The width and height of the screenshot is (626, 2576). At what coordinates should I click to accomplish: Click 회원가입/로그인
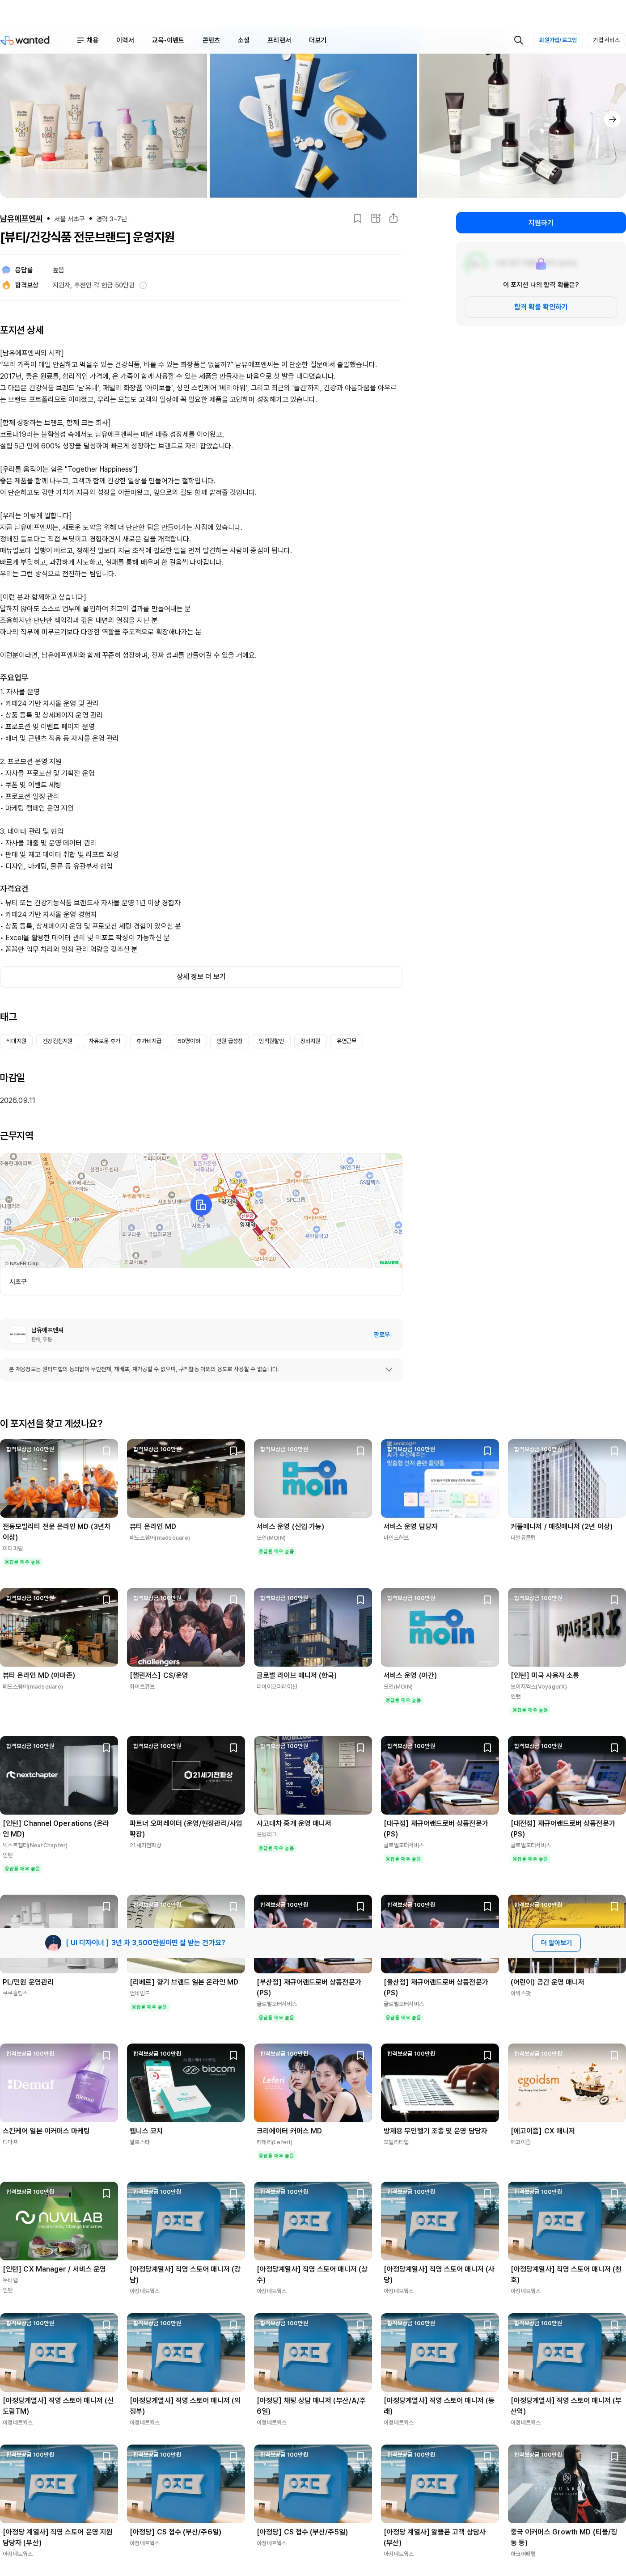coord(558,40)
